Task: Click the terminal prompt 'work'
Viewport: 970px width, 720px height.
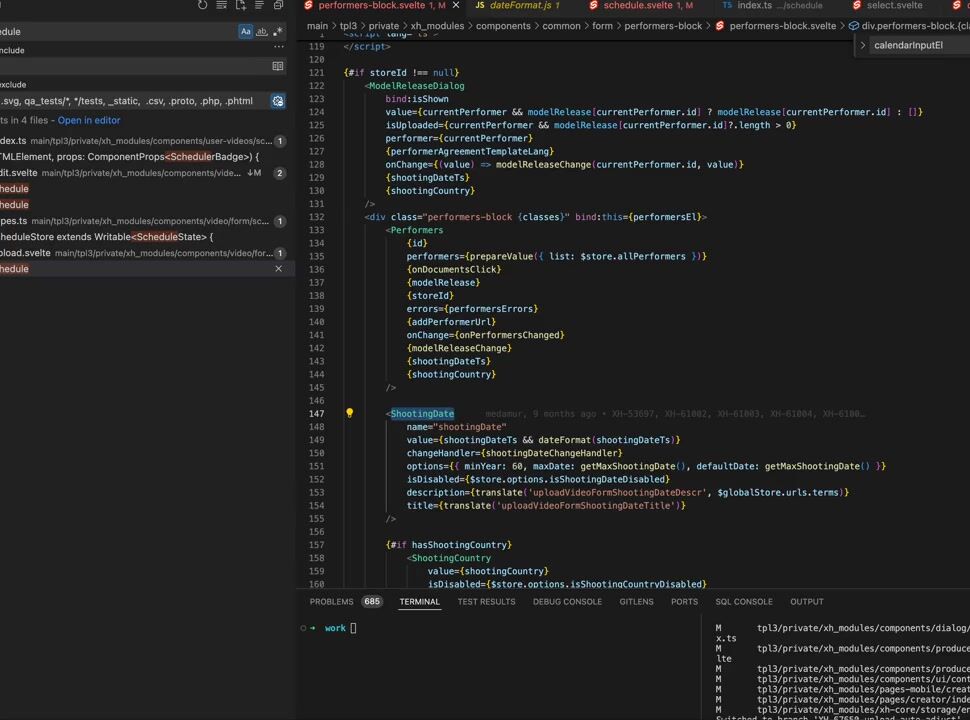Action: pyautogui.click(x=335, y=628)
